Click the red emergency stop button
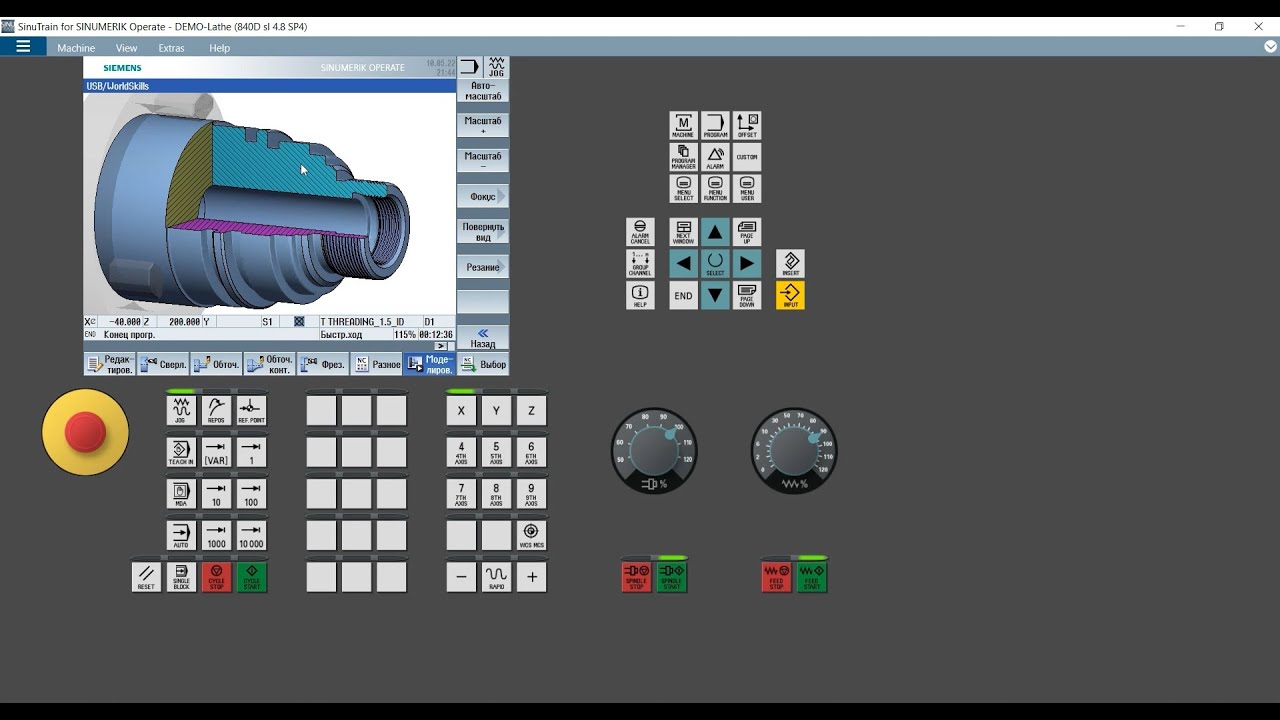 pyautogui.click(x=85, y=432)
